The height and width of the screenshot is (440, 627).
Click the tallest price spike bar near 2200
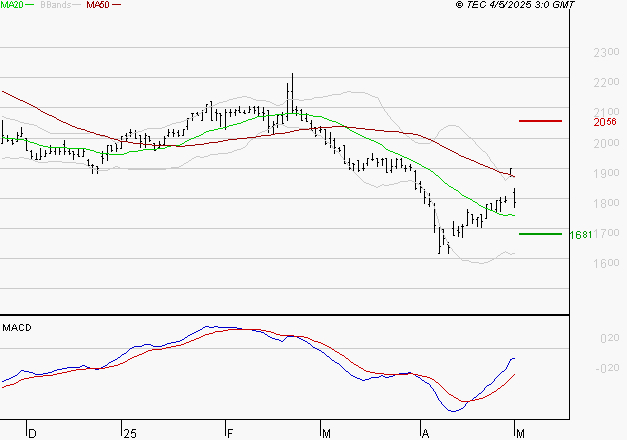pyautogui.click(x=292, y=93)
